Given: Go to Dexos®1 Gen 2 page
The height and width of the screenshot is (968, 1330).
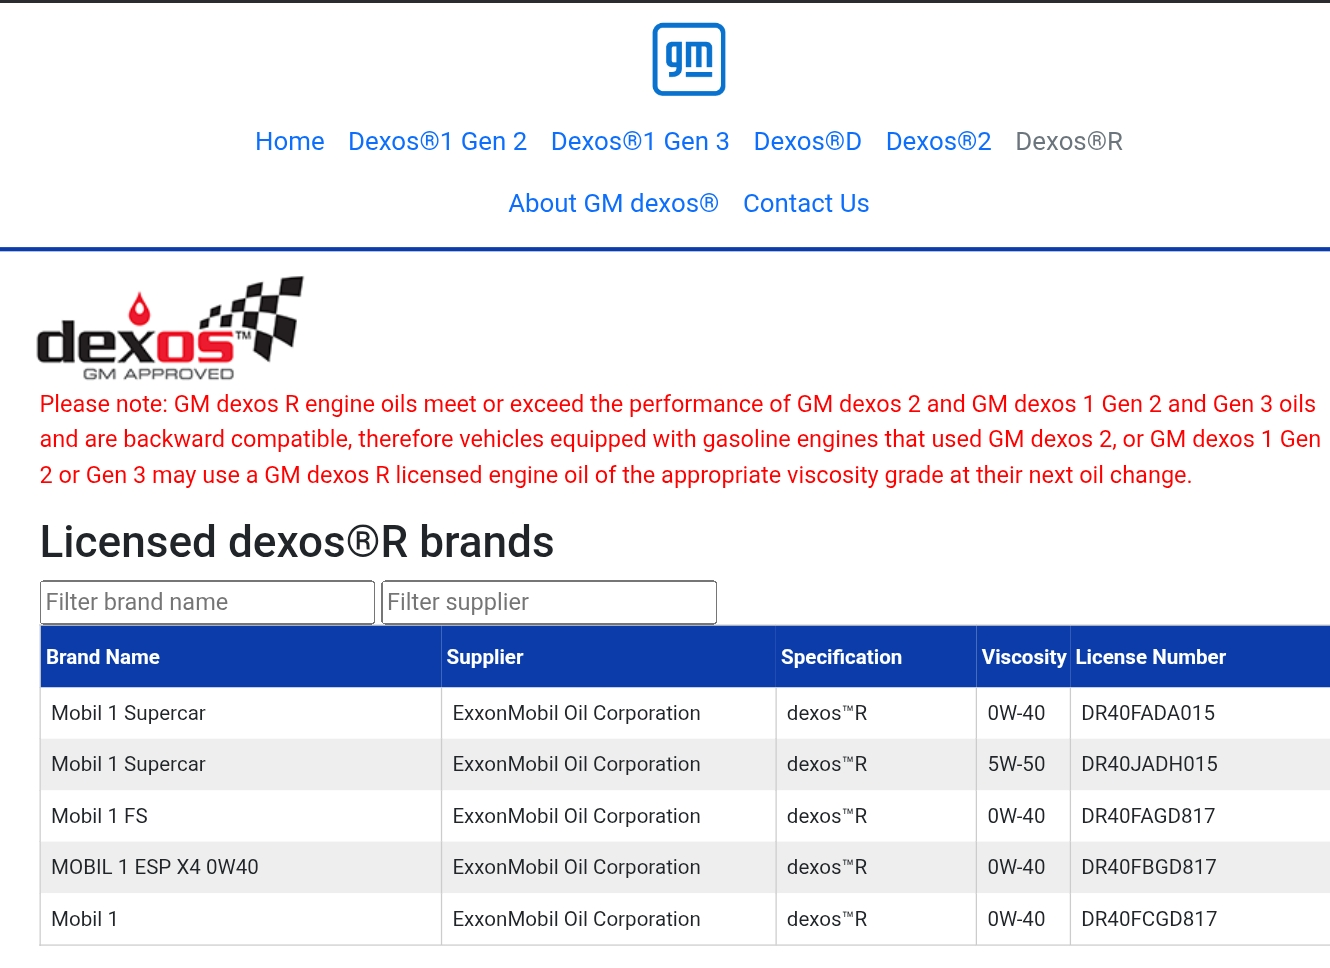Looking at the screenshot, I should (437, 142).
